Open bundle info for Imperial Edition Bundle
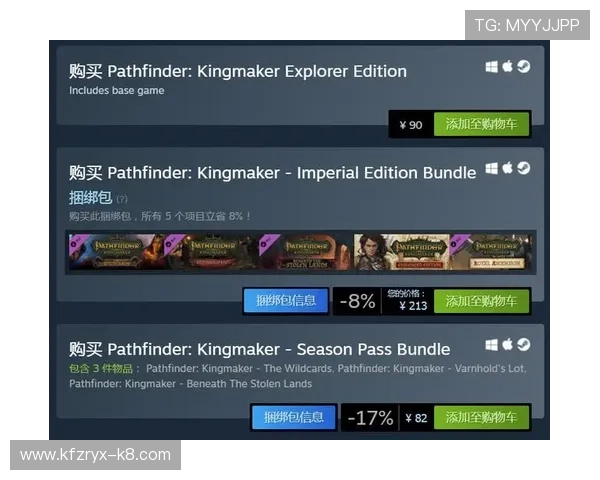The width and height of the screenshot is (600, 480). (286, 301)
